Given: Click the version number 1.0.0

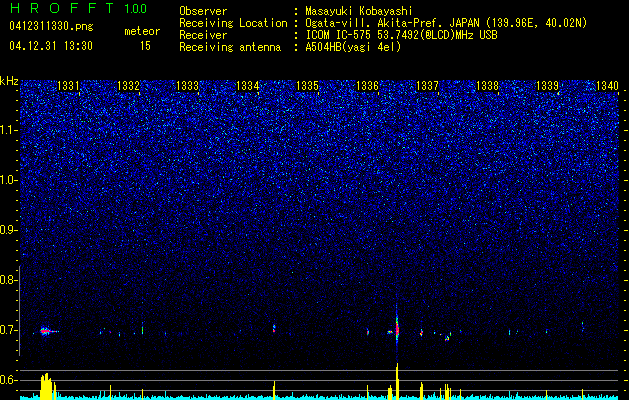Looking at the screenshot, I should (136, 8).
